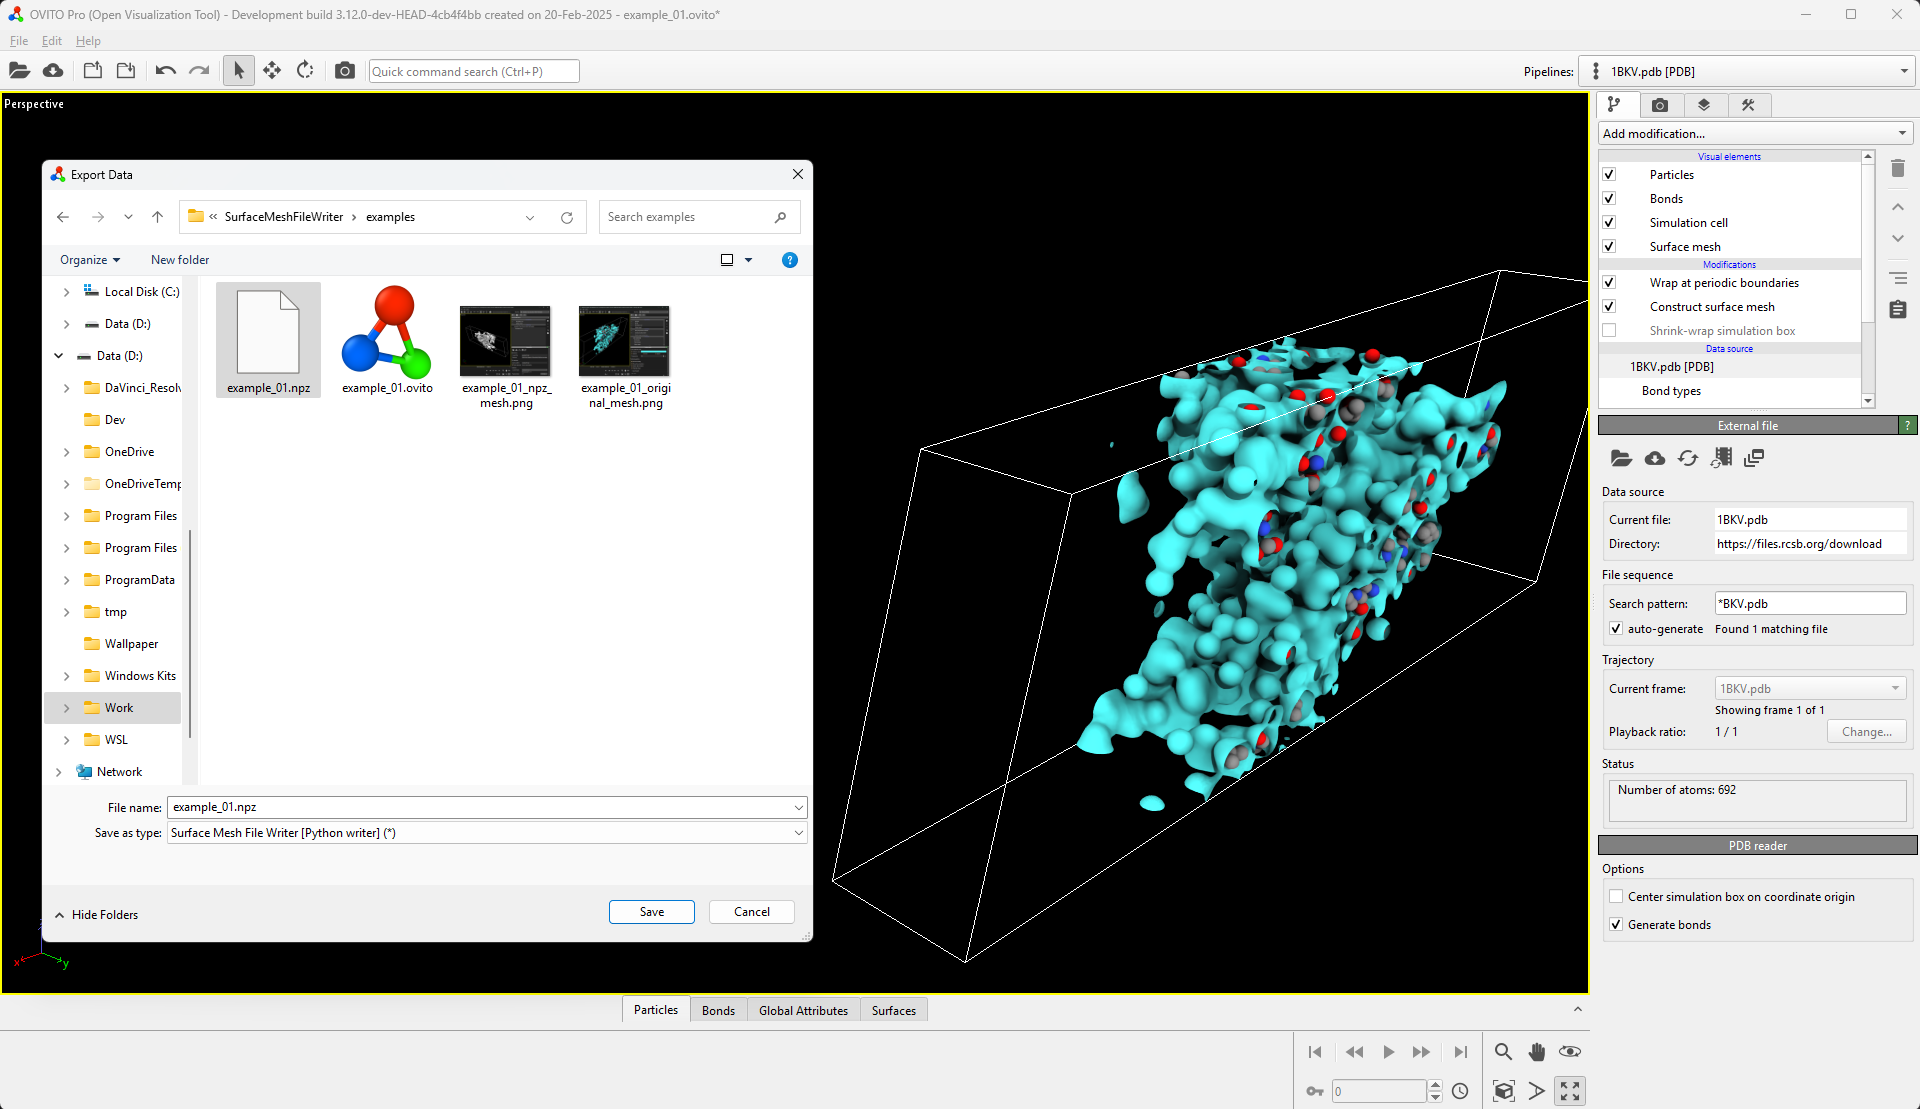
Task: Click the reload external file icon
Action: click(x=1688, y=458)
